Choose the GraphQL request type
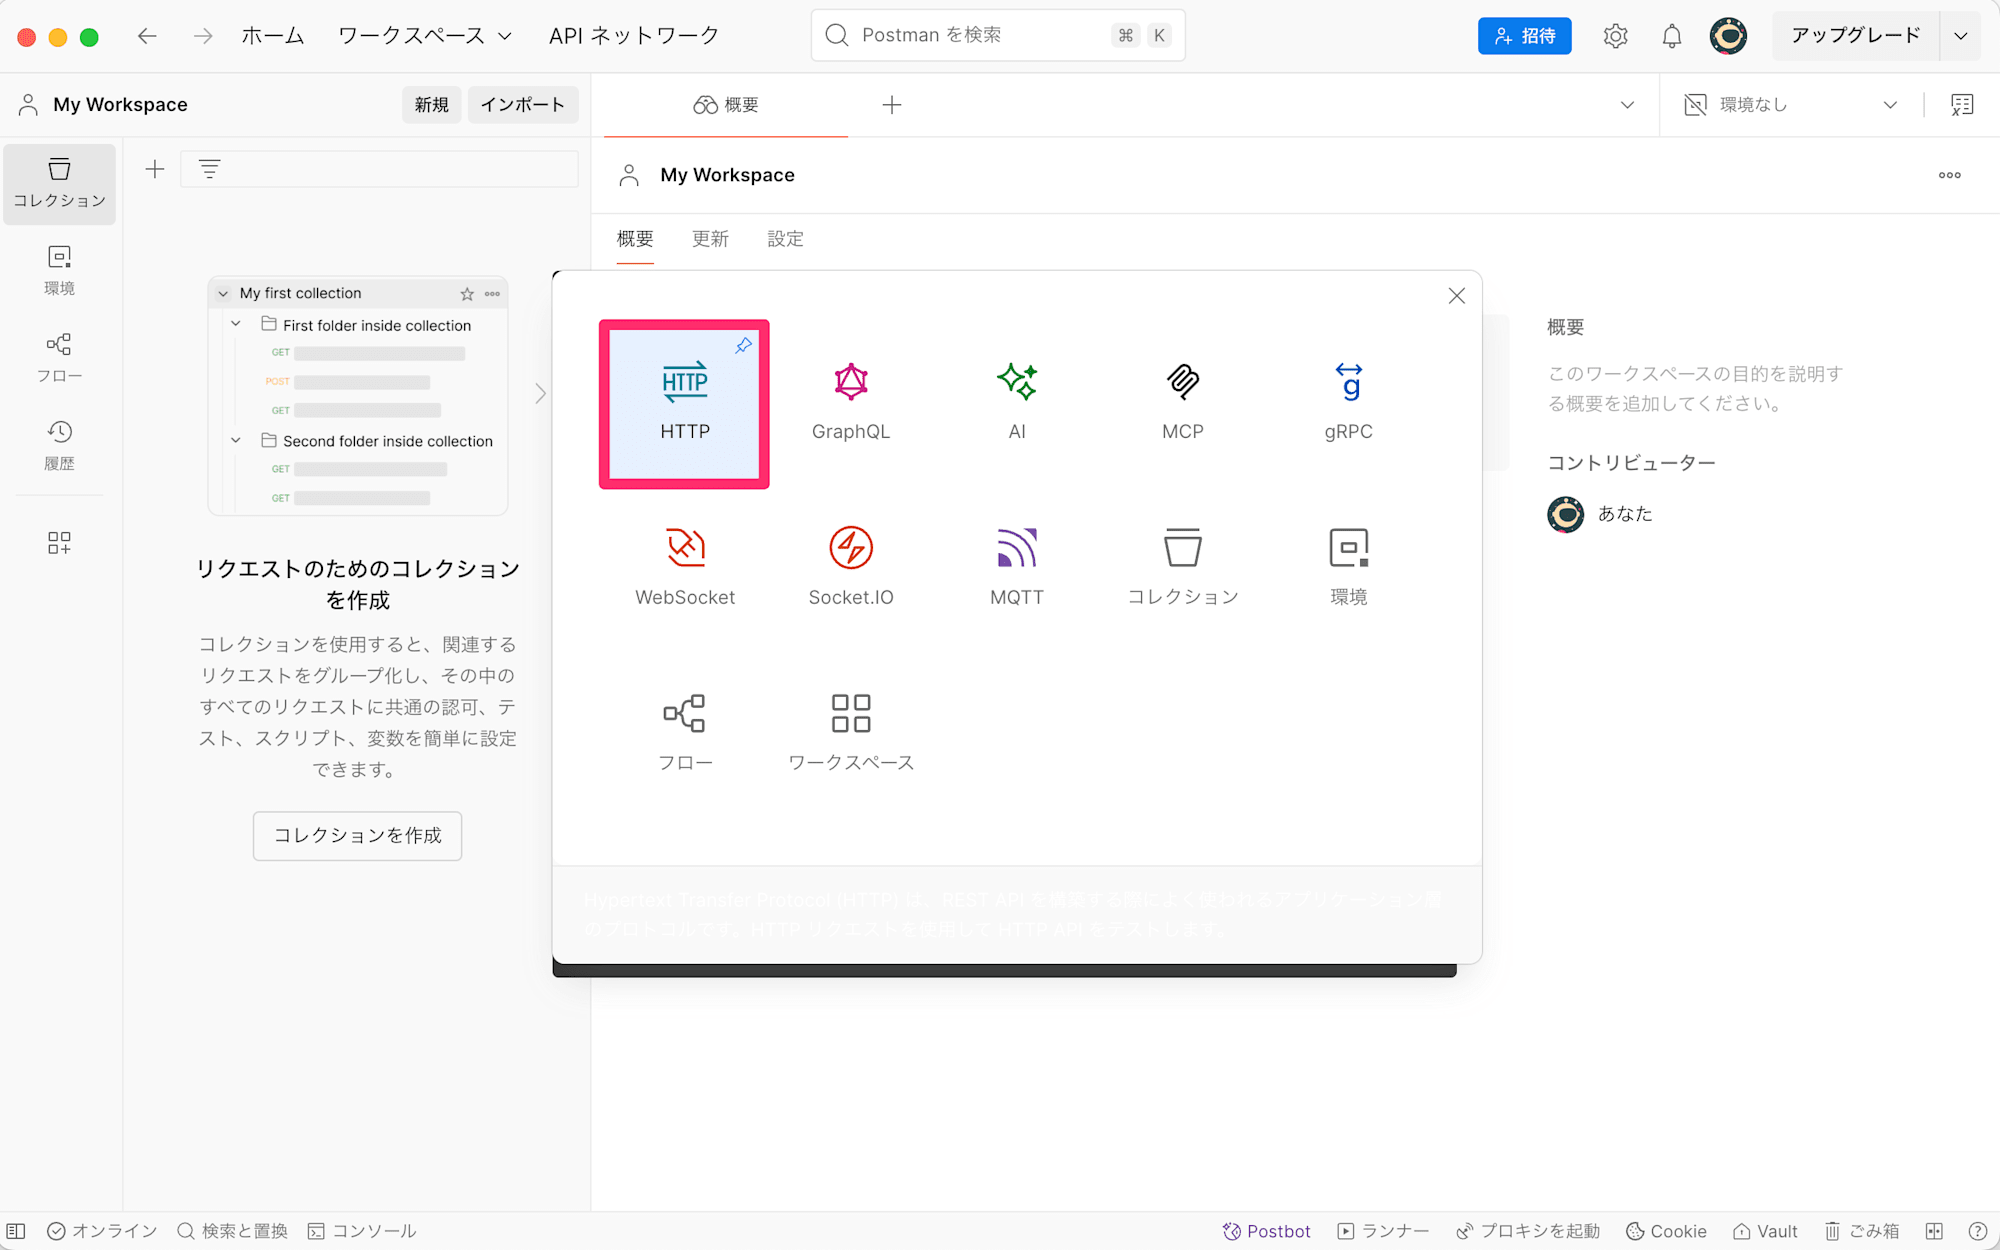2000x1250 pixels. pyautogui.click(x=850, y=404)
